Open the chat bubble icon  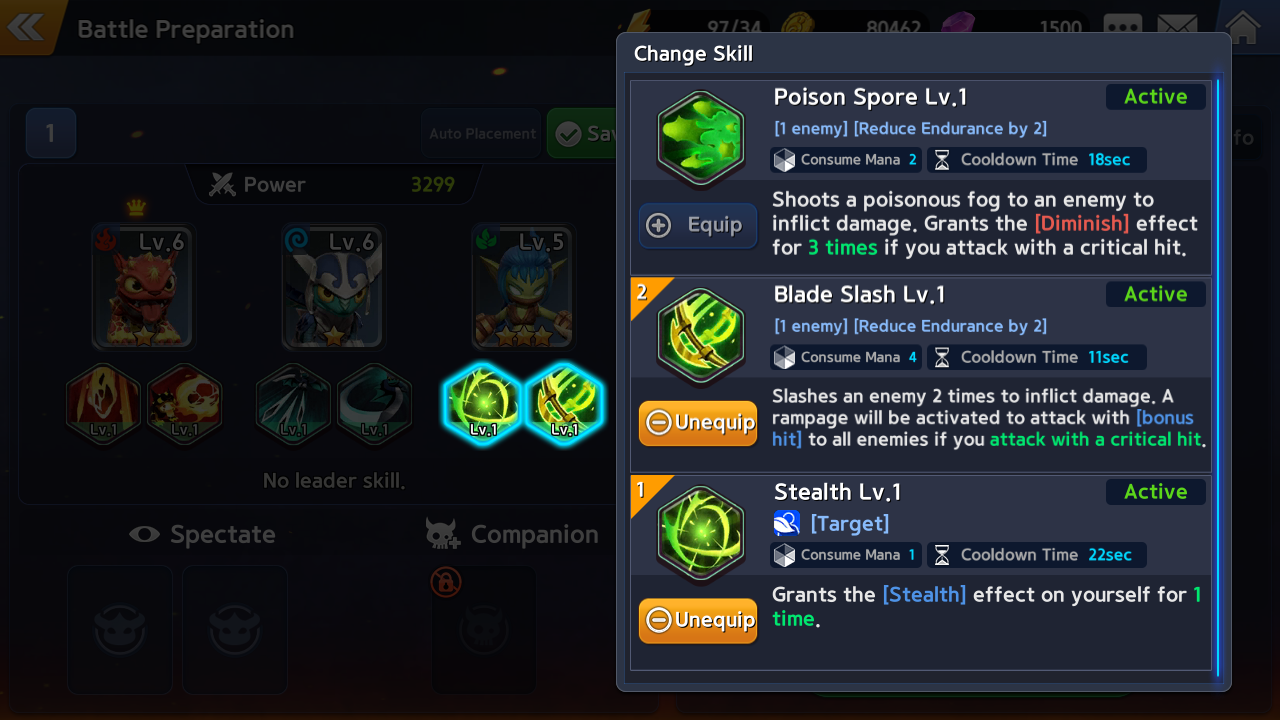tap(1123, 27)
